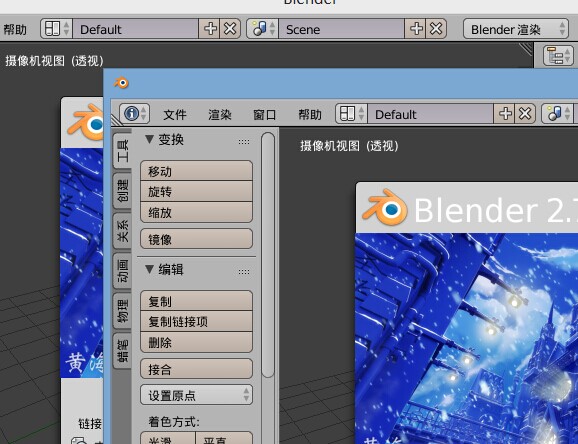
Task: Click the Scene name field in outer window
Action: 342,29
